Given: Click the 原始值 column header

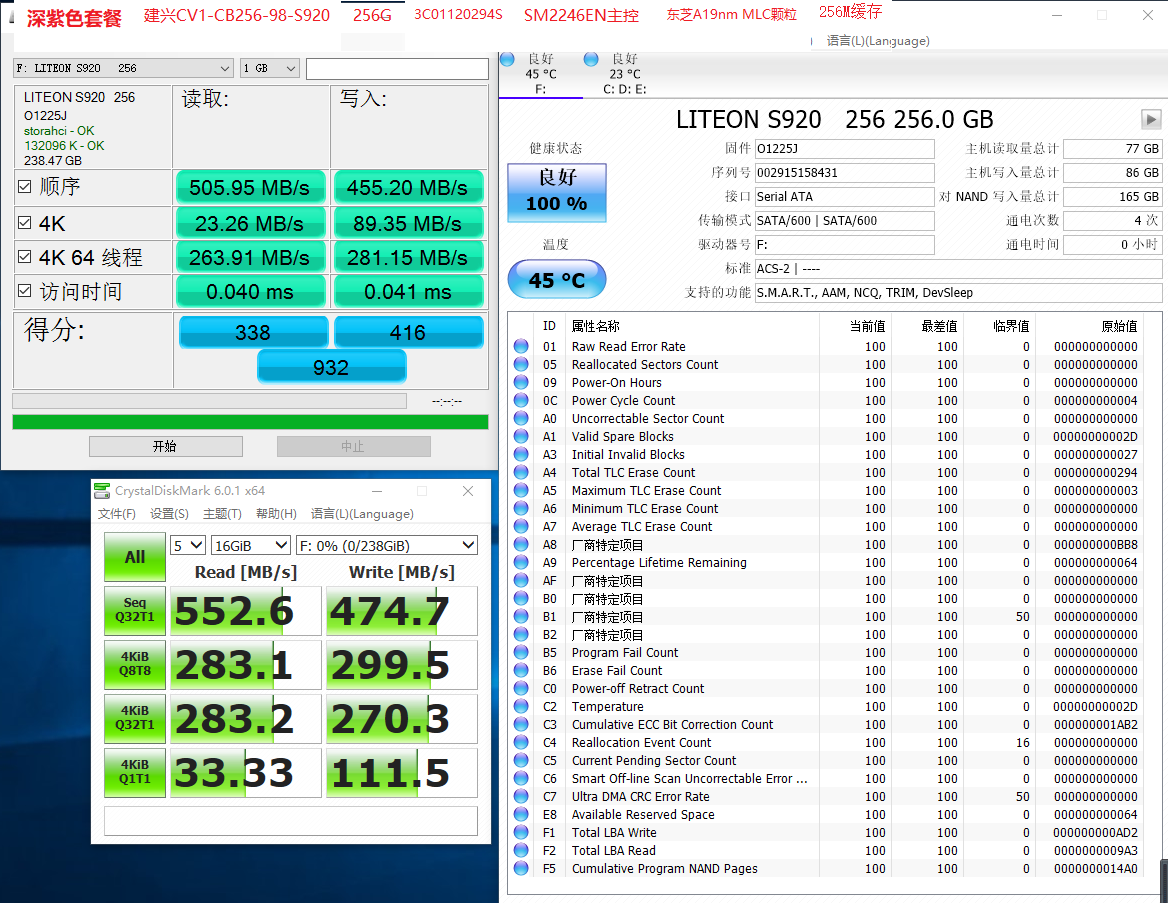Looking at the screenshot, I should point(1119,326).
